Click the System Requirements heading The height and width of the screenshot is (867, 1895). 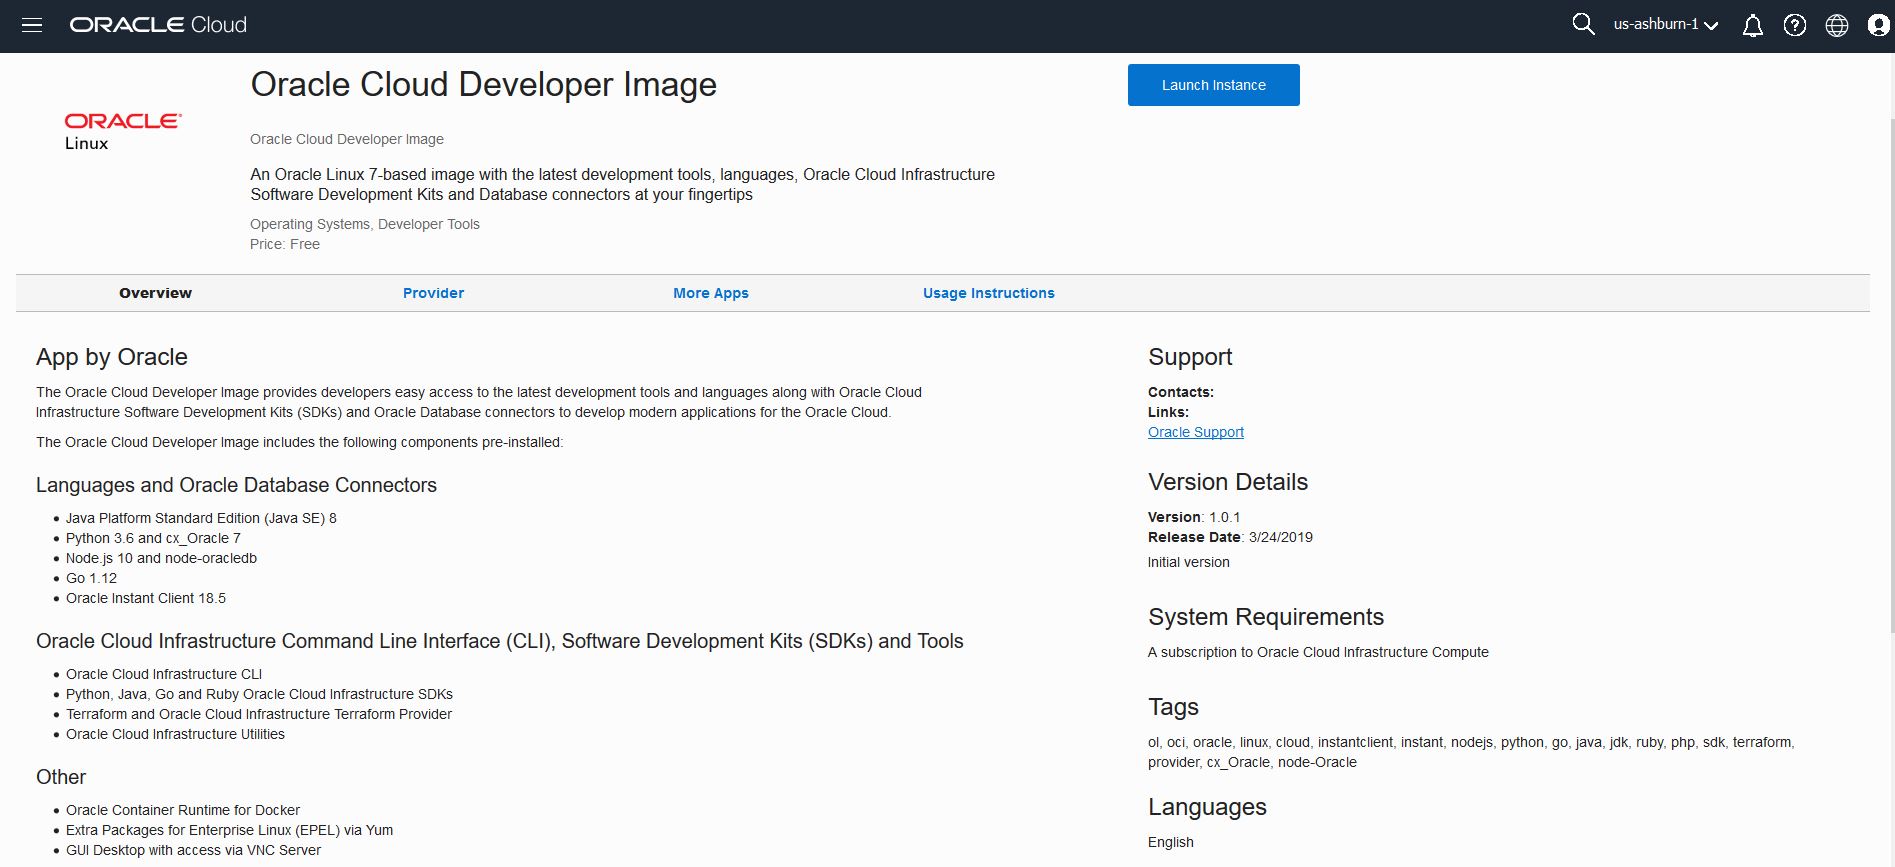[1265, 617]
